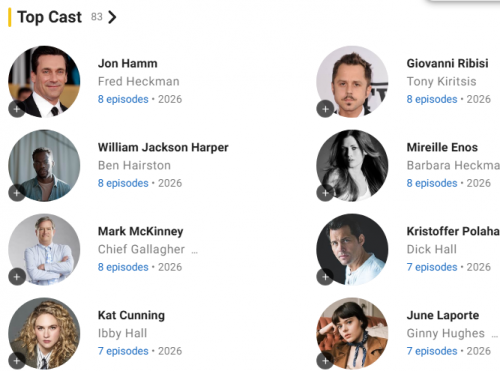
Task: View the Tony Kiritsis character page
Action: 441,81
